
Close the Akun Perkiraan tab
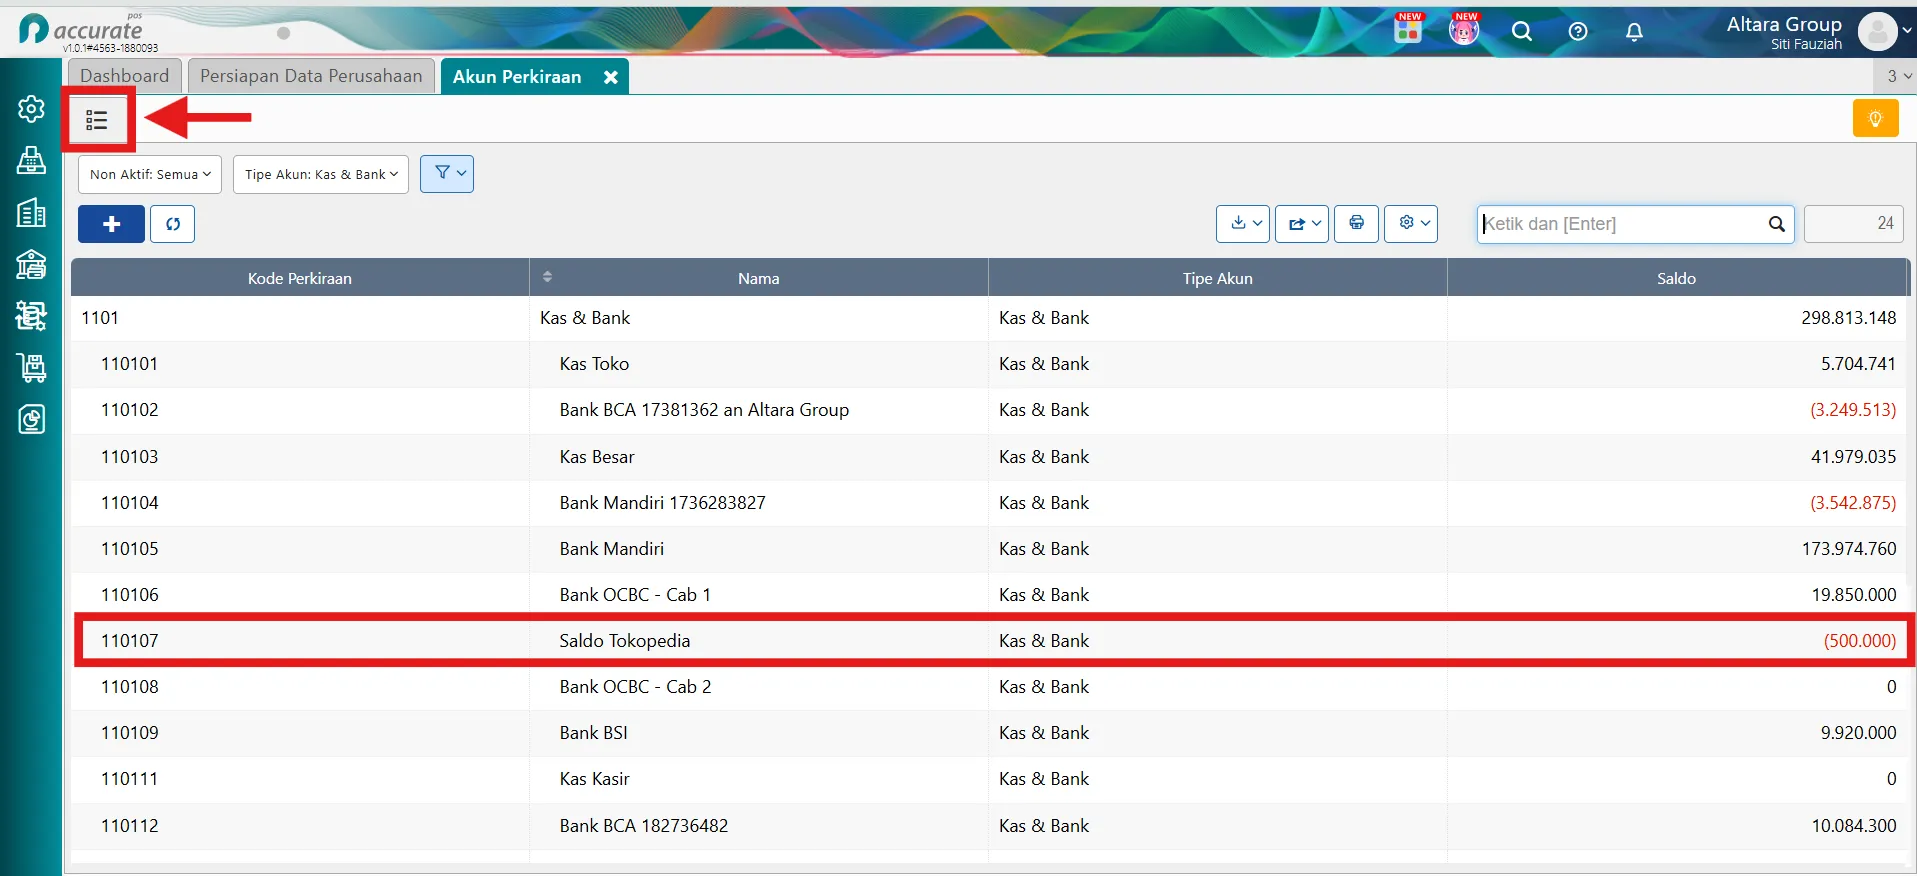(610, 77)
